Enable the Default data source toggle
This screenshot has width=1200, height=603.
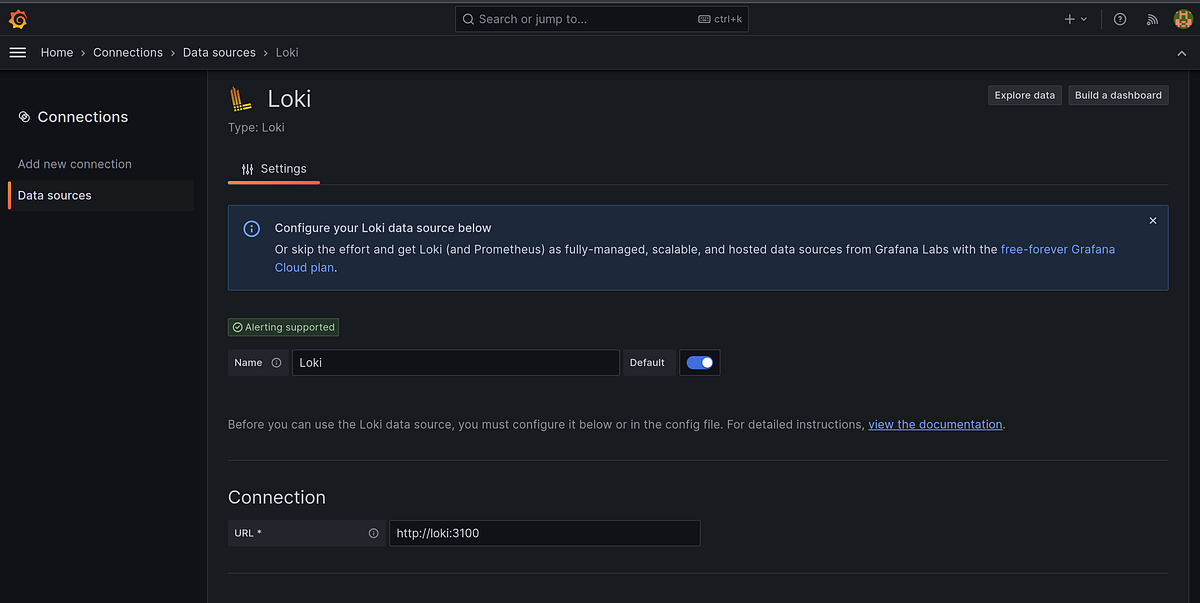[x=699, y=362]
